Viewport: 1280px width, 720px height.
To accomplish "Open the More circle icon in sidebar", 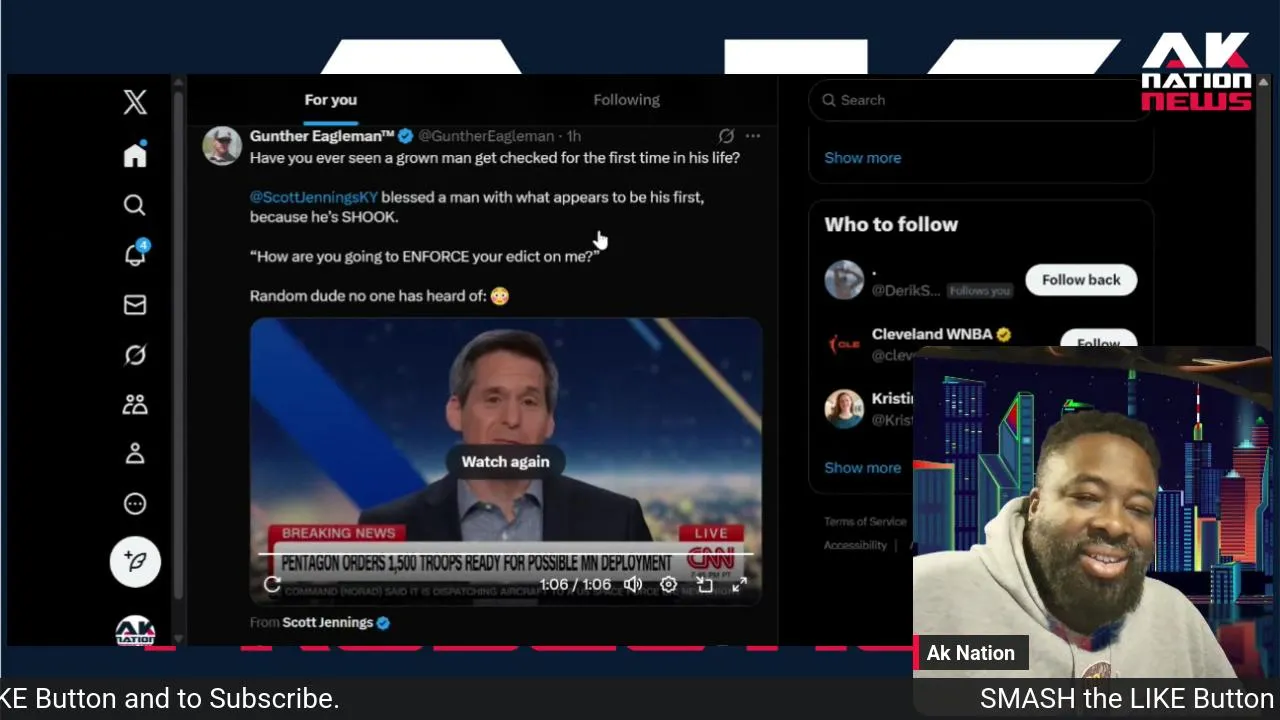I will pos(135,504).
